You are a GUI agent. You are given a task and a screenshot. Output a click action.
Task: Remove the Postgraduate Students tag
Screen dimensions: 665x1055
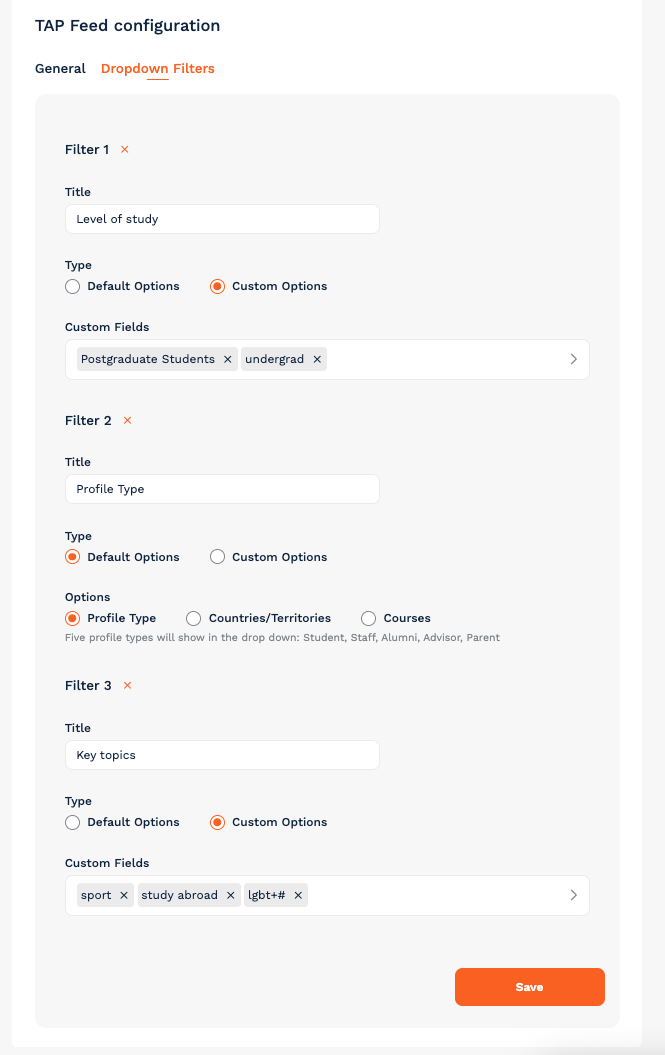coord(228,359)
